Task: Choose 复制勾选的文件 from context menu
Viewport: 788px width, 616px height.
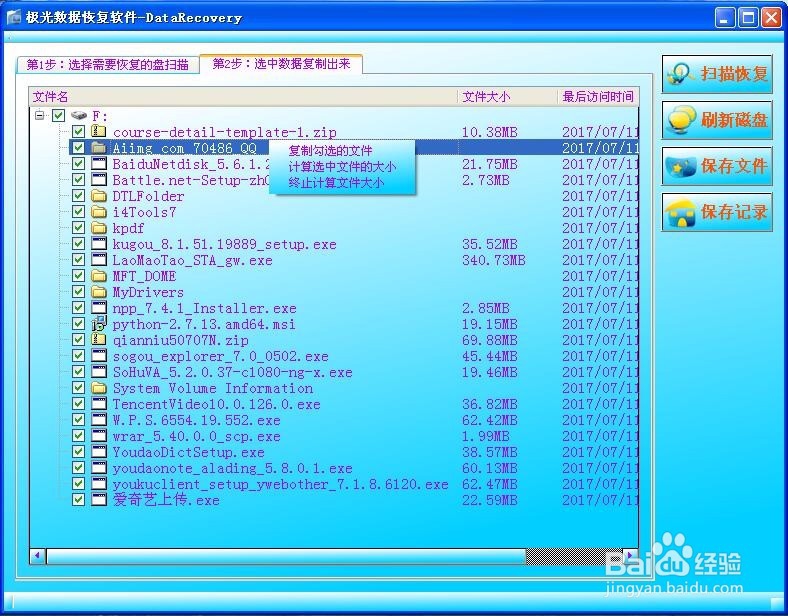Action: tap(330, 151)
